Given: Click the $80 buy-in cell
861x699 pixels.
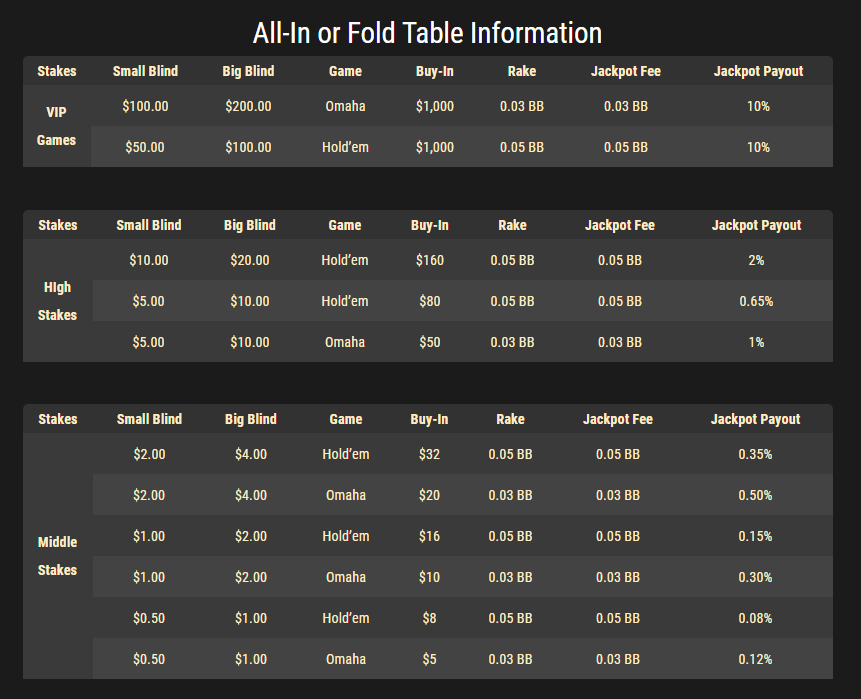Looking at the screenshot, I should [430, 301].
